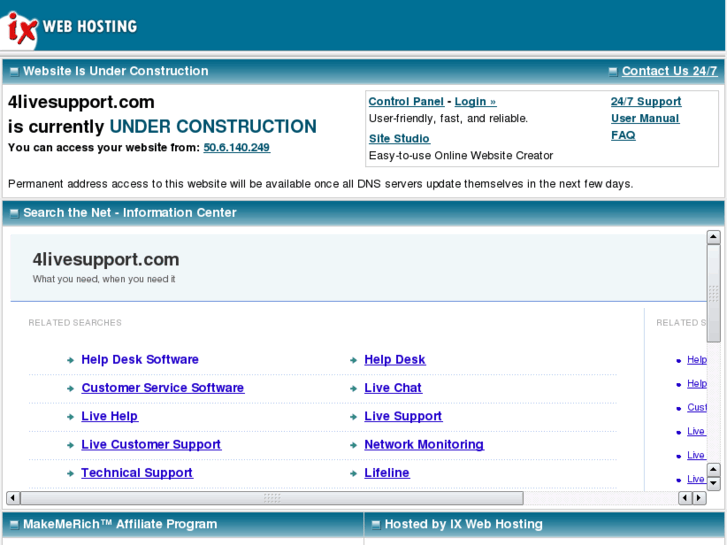Click the UNDER CONSTRUCTION text
Screen dimensions: 727x545
coord(213,126)
